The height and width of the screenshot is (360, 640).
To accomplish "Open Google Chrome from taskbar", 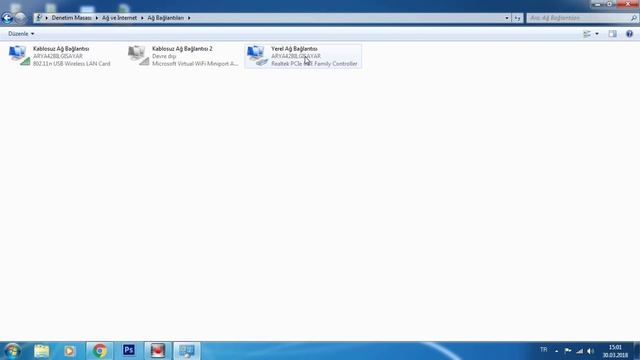I will coord(99,351).
